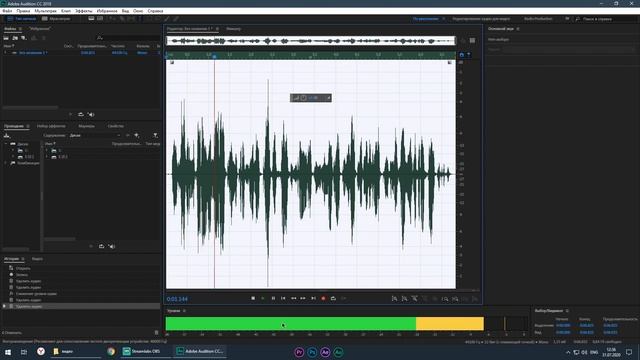This screenshot has width=640, height=360.
Task: Toggle loop preview in Media Browser
Action: pos(101,246)
